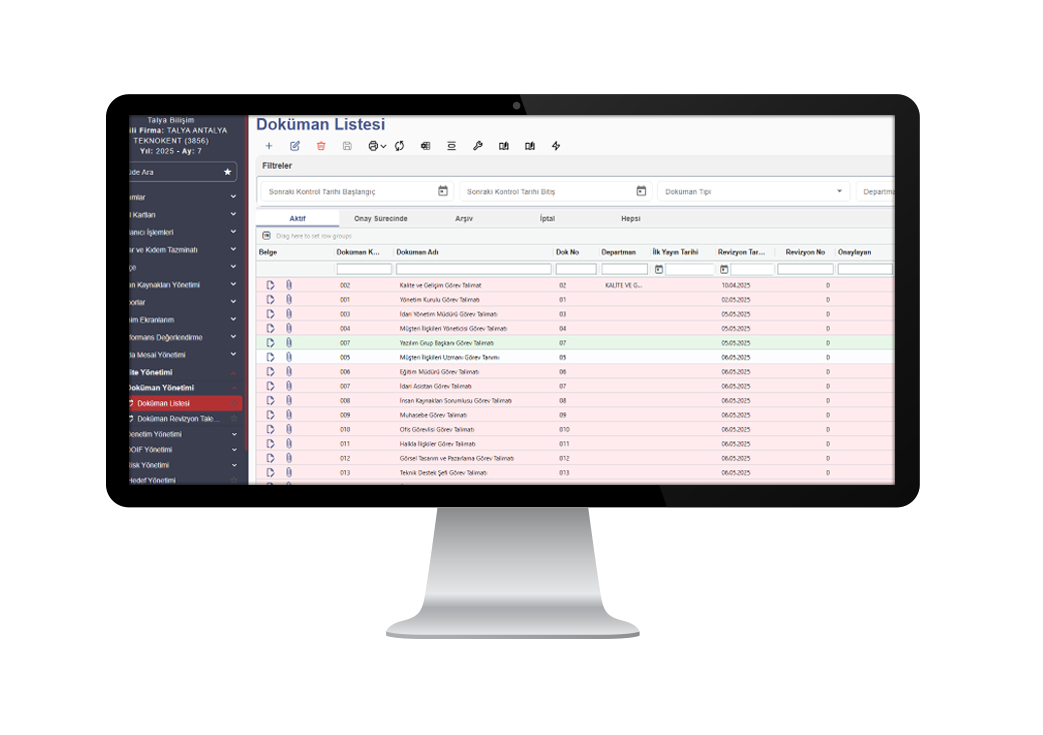Click attachment paperclip for Kalite ve Gelişim row
This screenshot has width=1043, height=735.
[x=289, y=285]
